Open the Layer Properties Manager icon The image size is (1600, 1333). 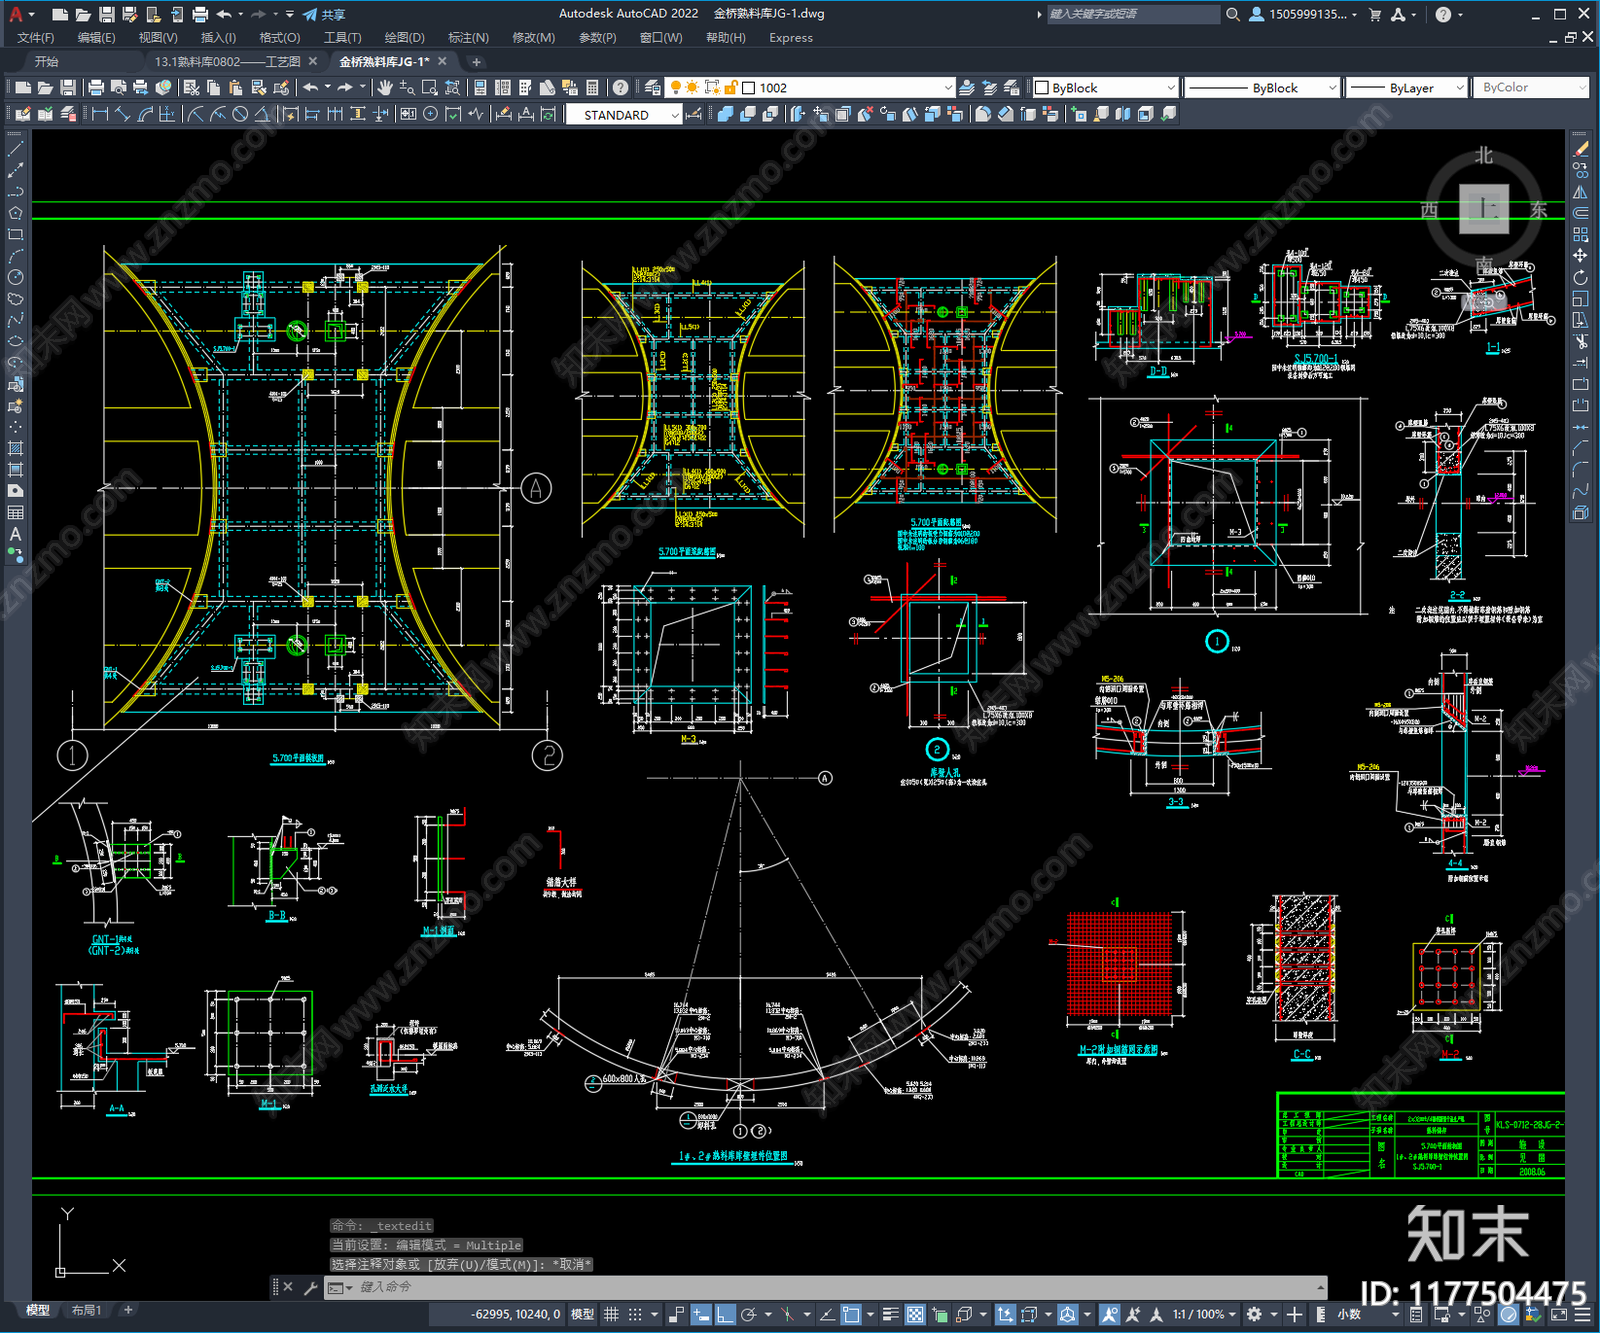653,88
